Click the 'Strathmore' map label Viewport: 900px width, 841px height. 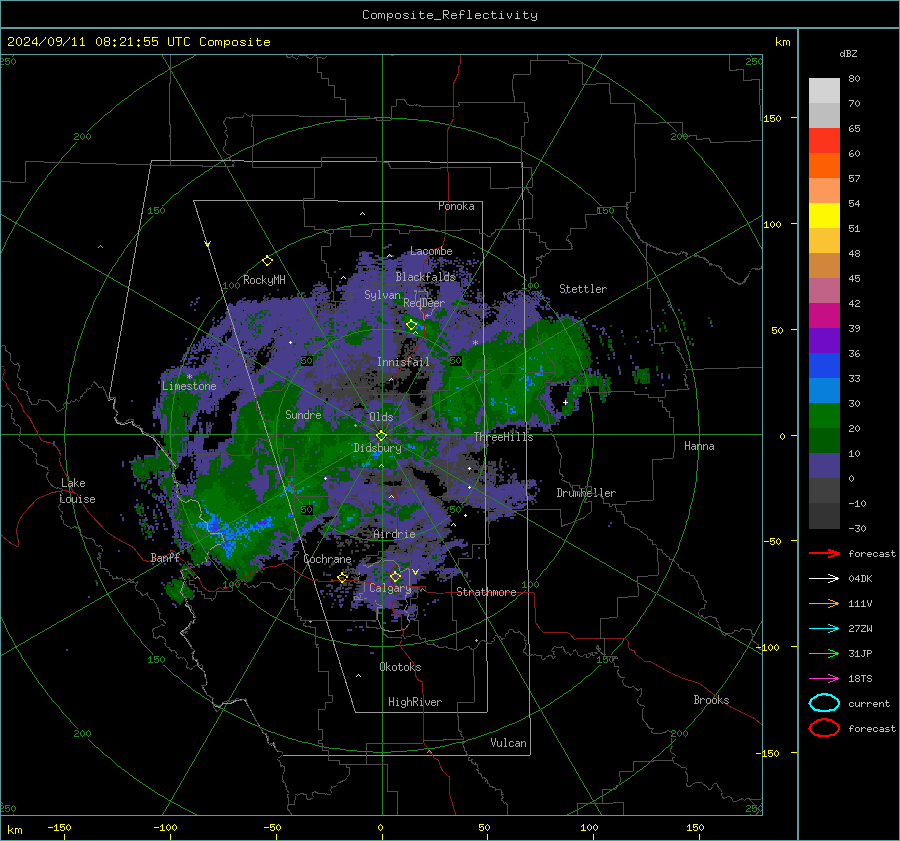[486, 592]
